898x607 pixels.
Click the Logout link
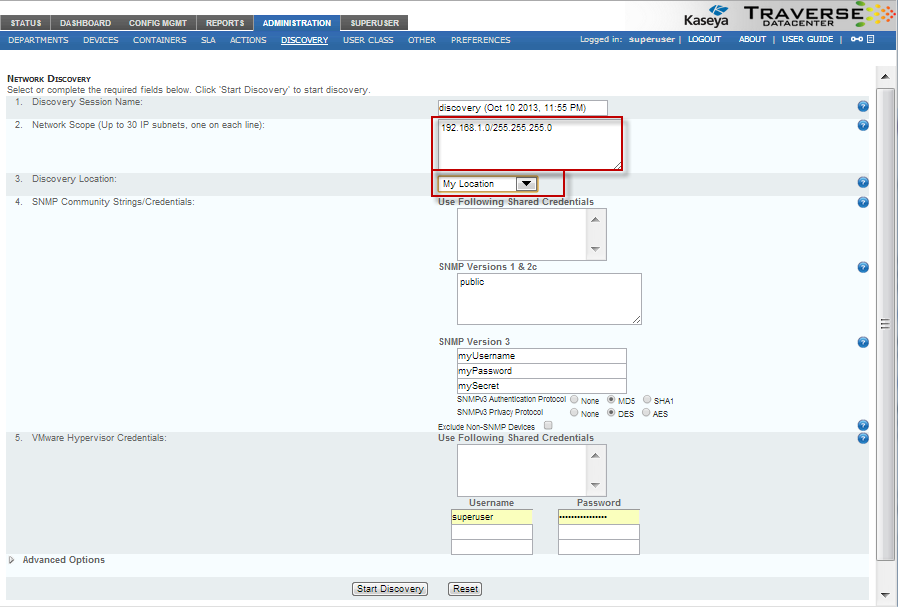(704, 40)
